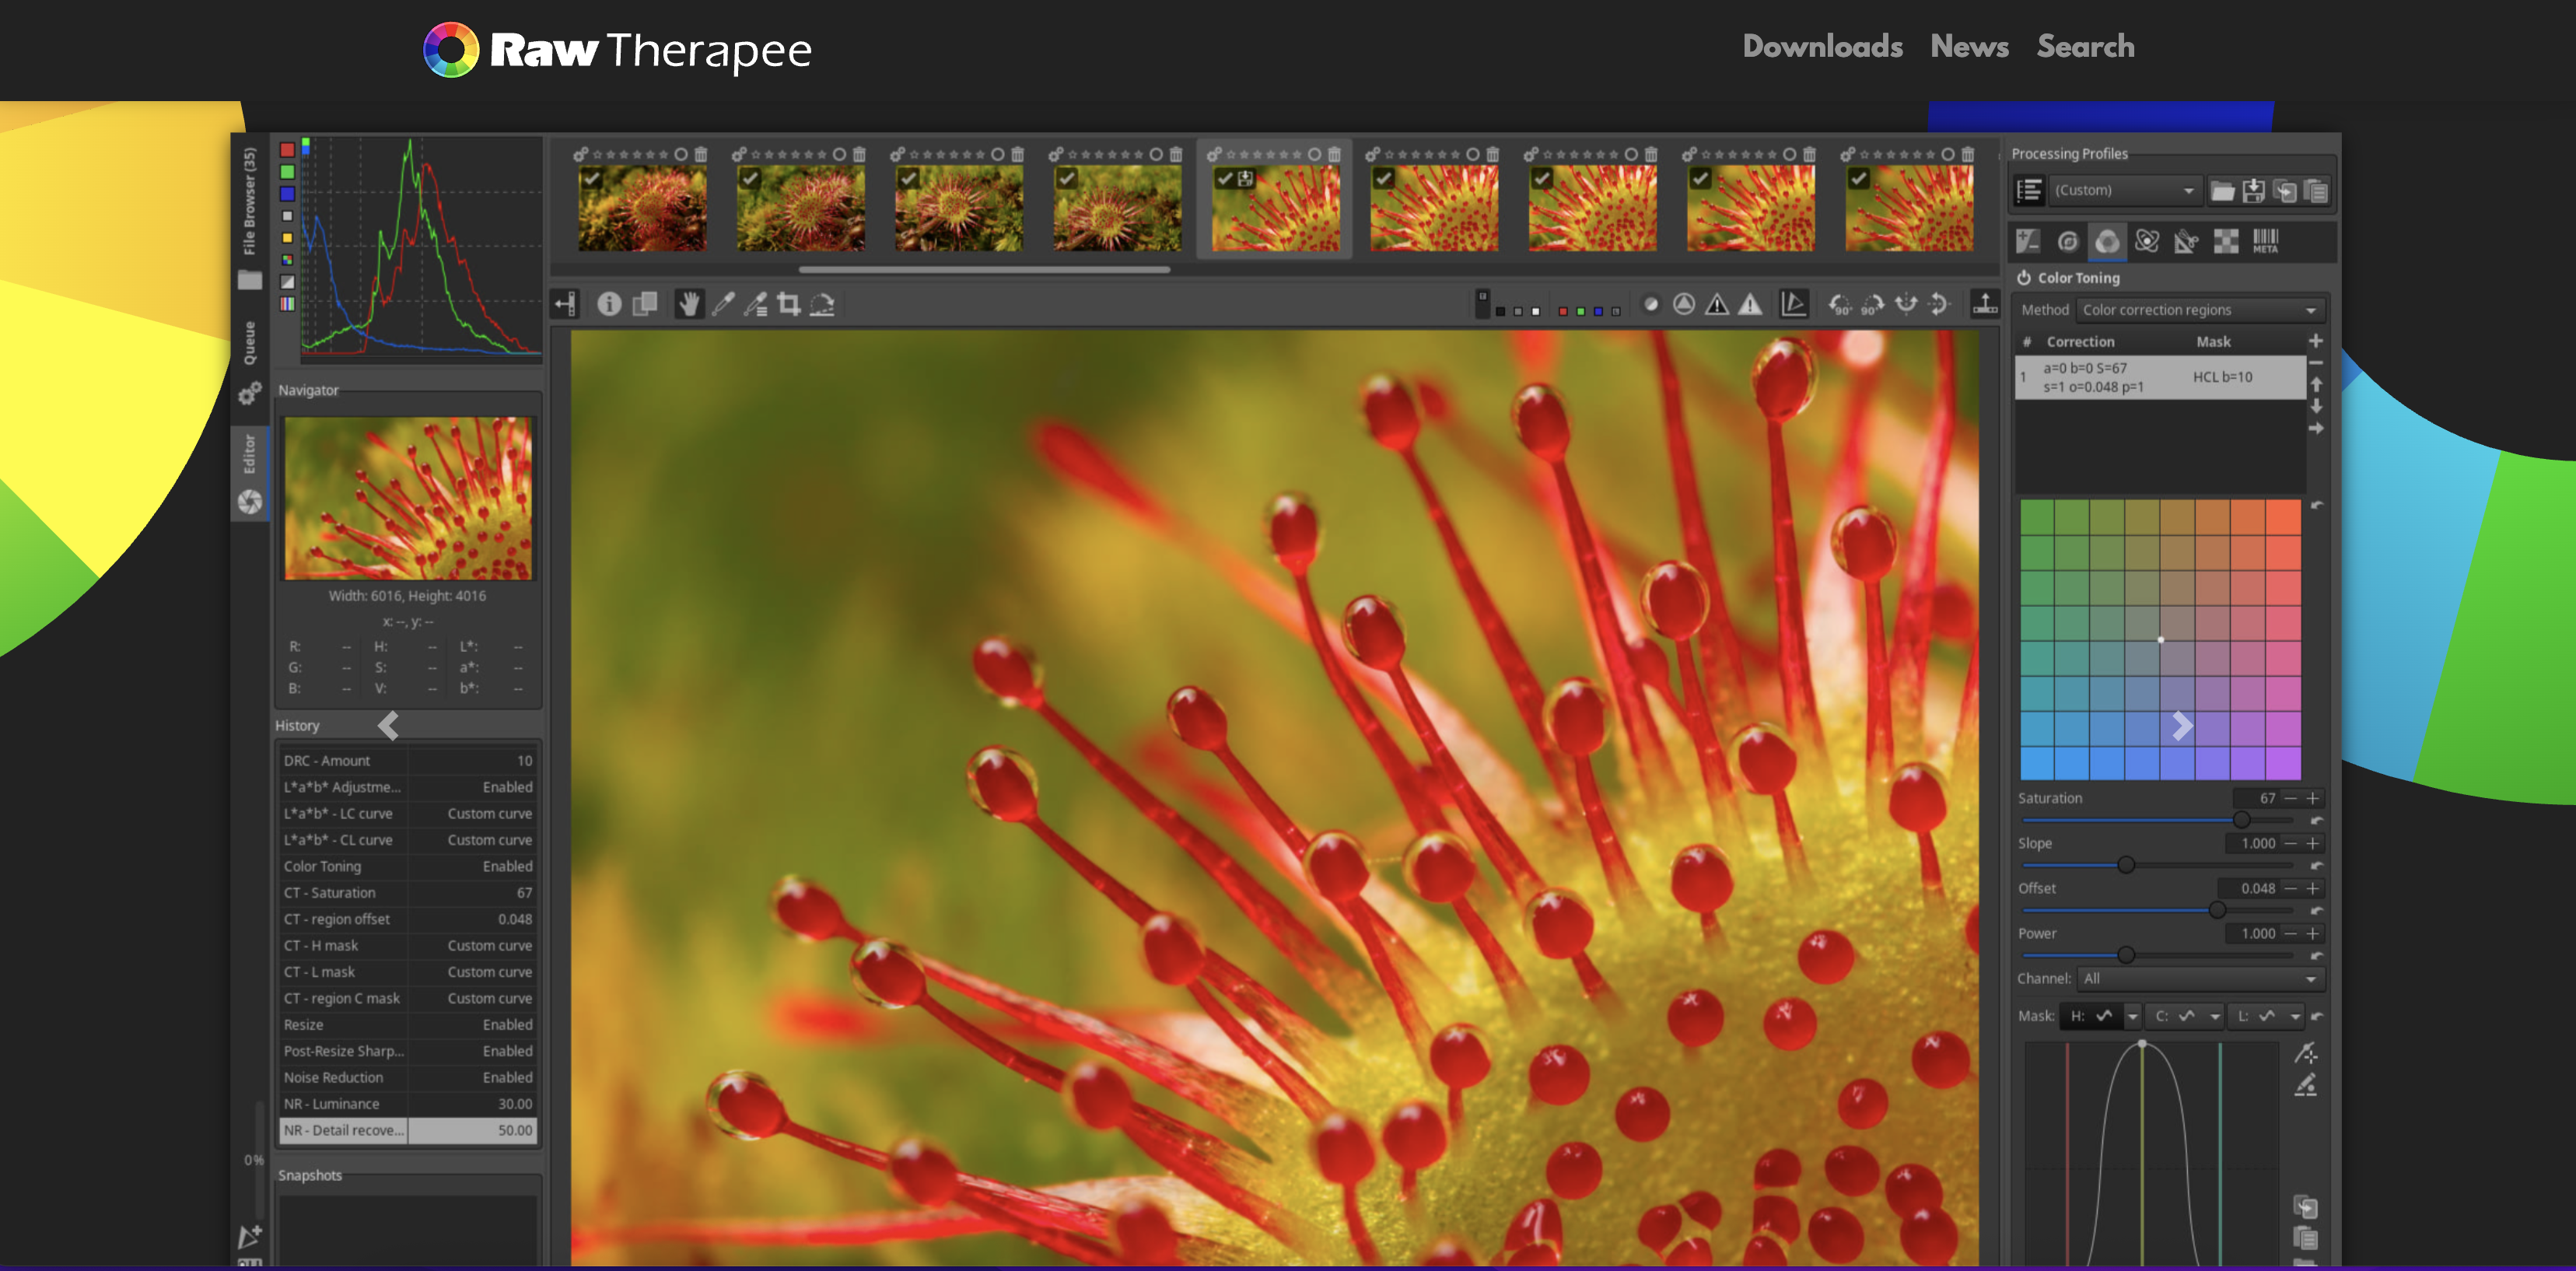This screenshot has width=2576, height=1271.
Task: Toggle the red histogram channel
Action: (x=288, y=150)
